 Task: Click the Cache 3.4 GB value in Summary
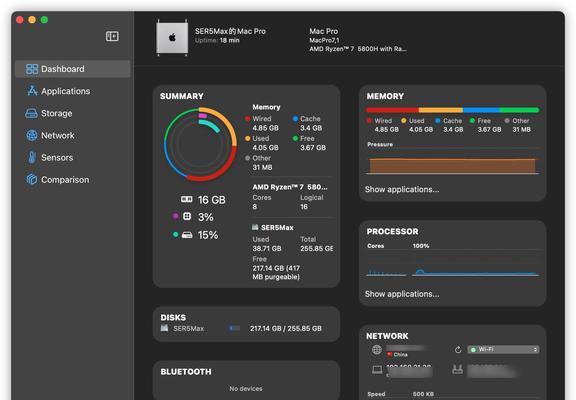(x=311, y=128)
